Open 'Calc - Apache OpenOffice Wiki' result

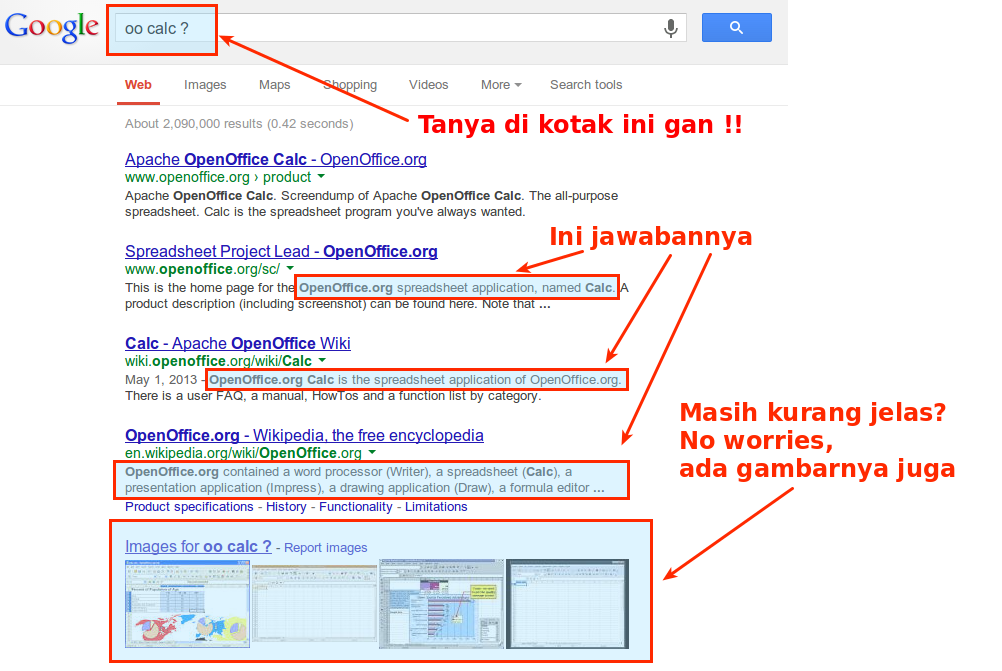237,344
